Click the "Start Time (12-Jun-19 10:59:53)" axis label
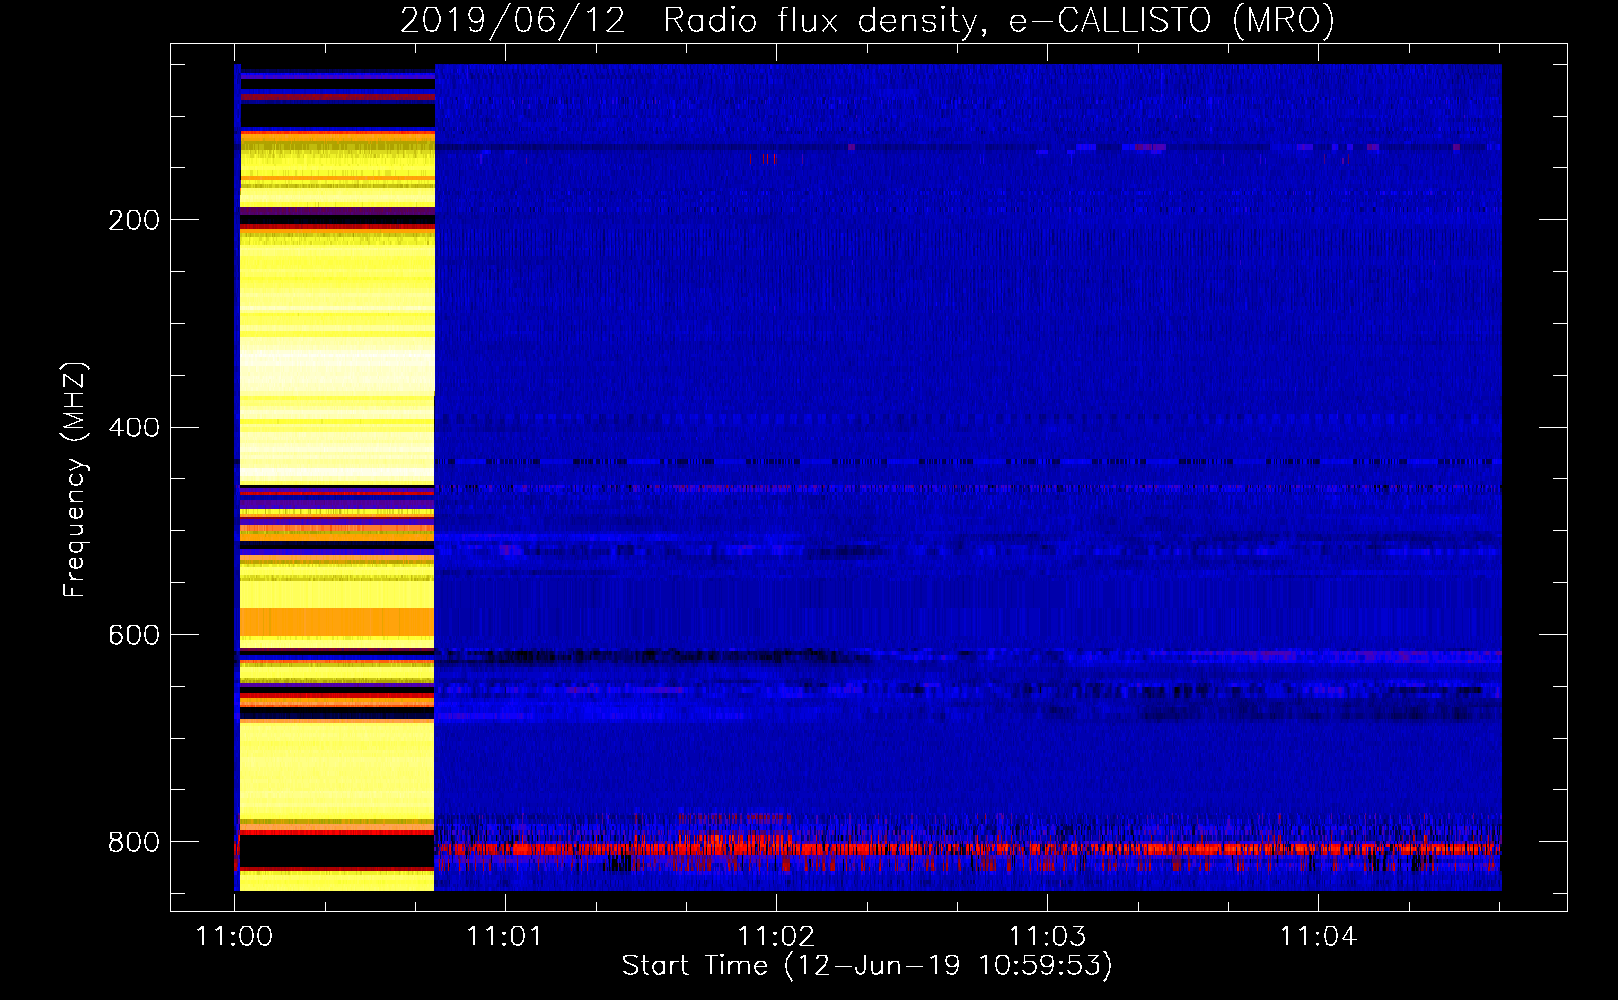Viewport: 1618px width, 1000px height. (x=867, y=965)
